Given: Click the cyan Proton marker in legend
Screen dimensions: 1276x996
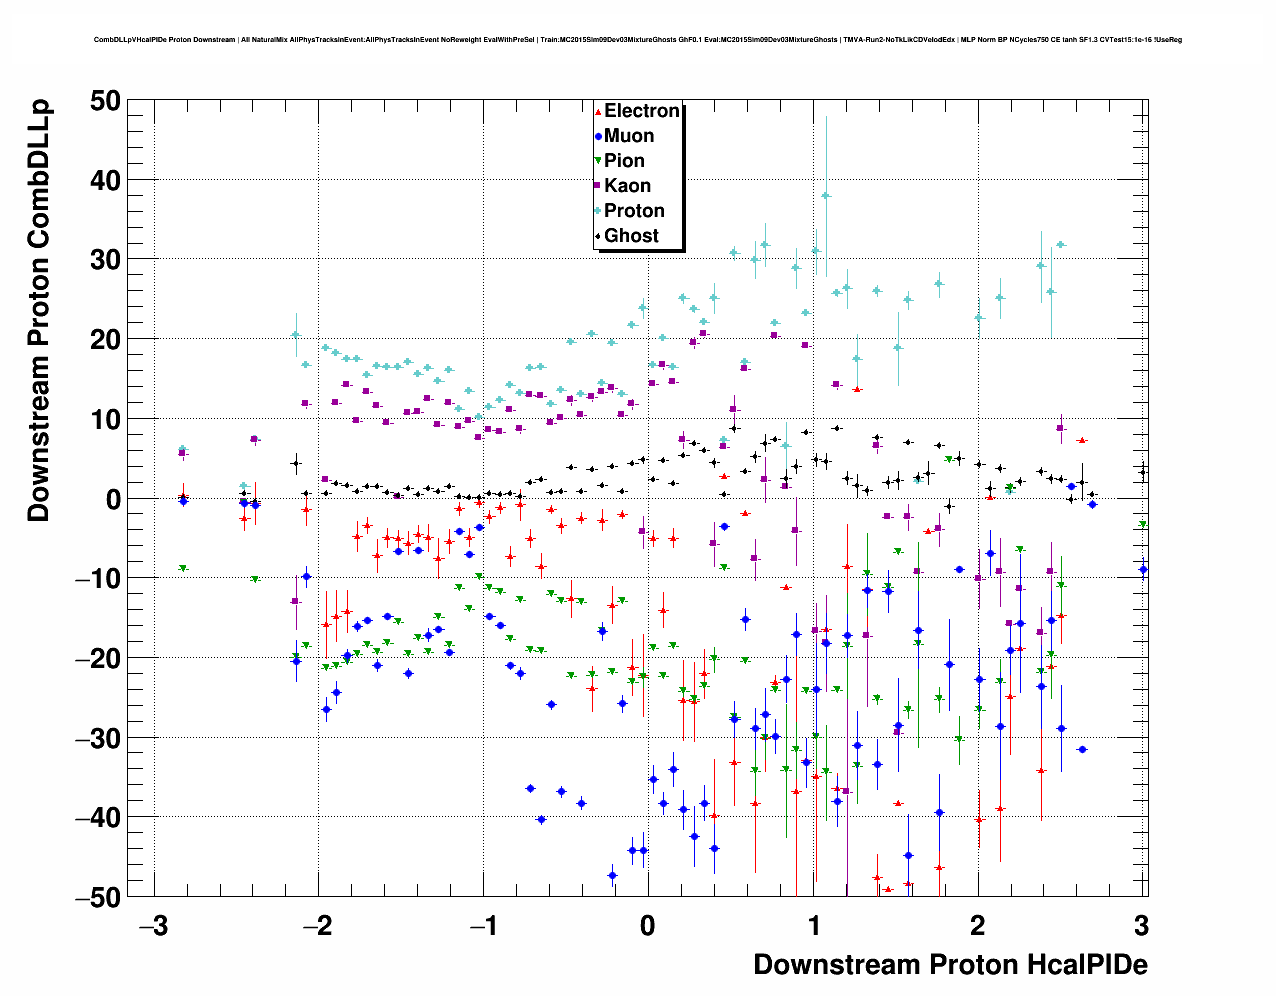Looking at the screenshot, I should (x=598, y=211).
